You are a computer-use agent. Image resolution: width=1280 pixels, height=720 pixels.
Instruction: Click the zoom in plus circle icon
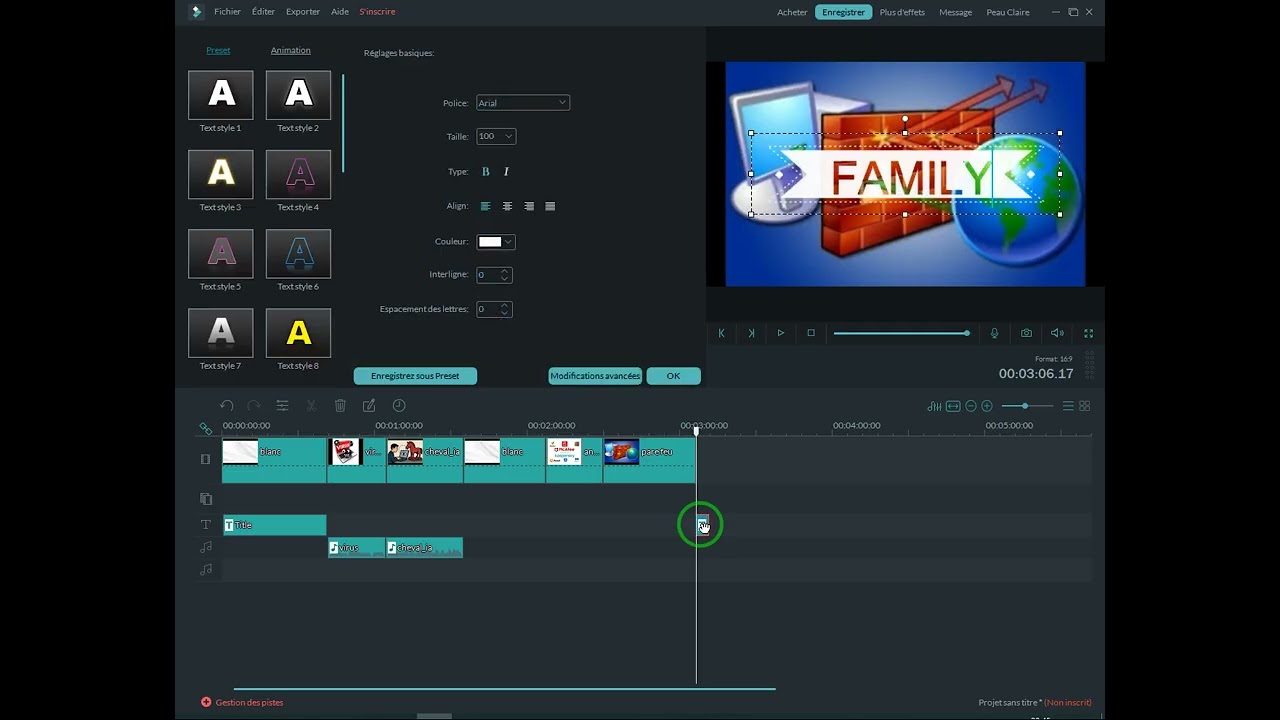click(x=987, y=406)
